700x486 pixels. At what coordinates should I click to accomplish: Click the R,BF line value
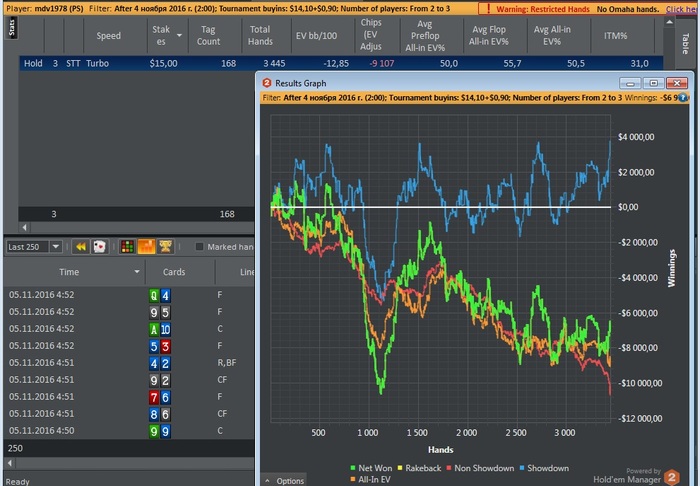tap(227, 363)
